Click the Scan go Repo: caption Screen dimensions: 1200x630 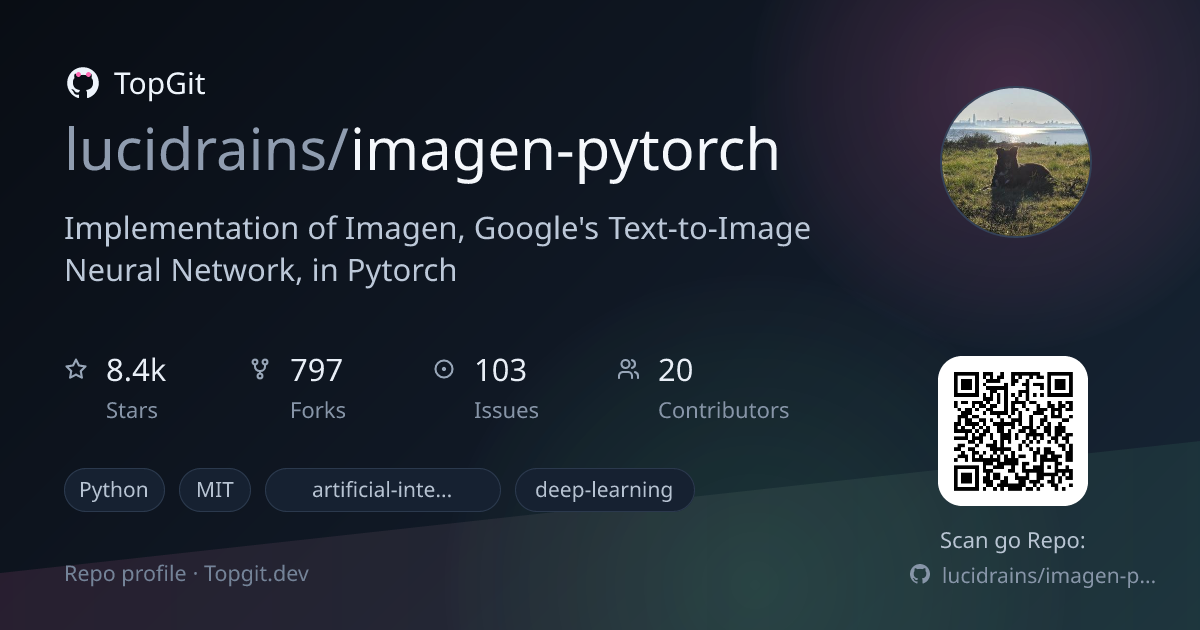(1013, 541)
